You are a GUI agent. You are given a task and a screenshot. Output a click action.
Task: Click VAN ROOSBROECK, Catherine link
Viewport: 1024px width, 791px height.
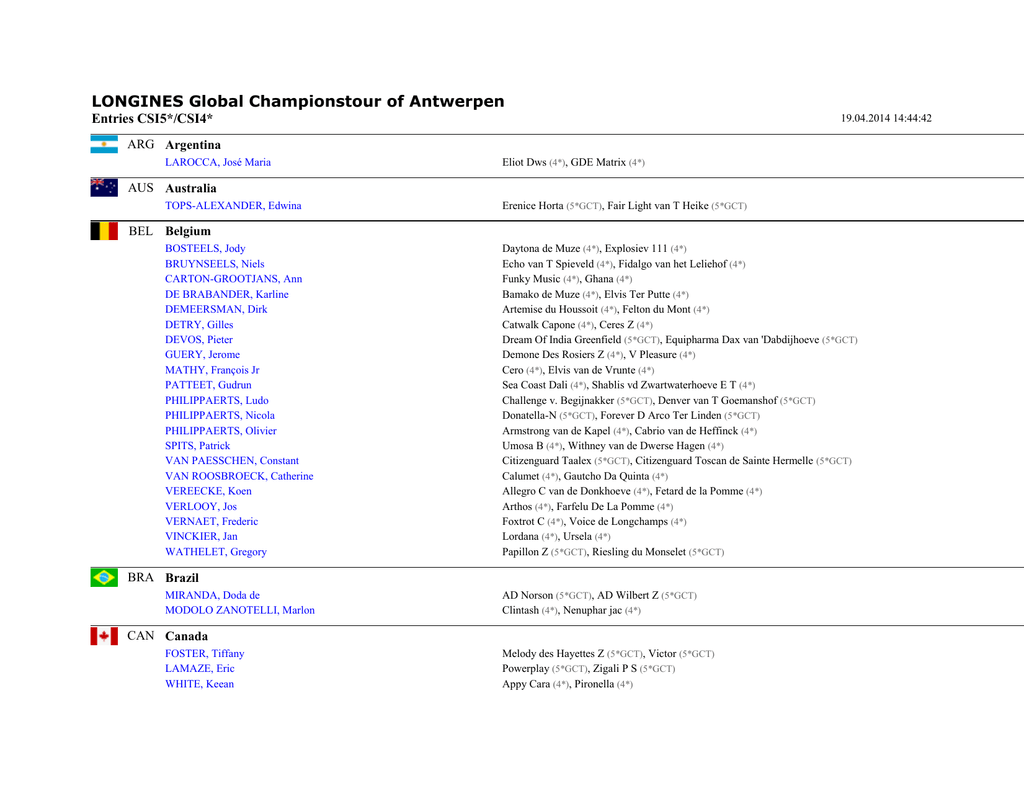tap(239, 477)
